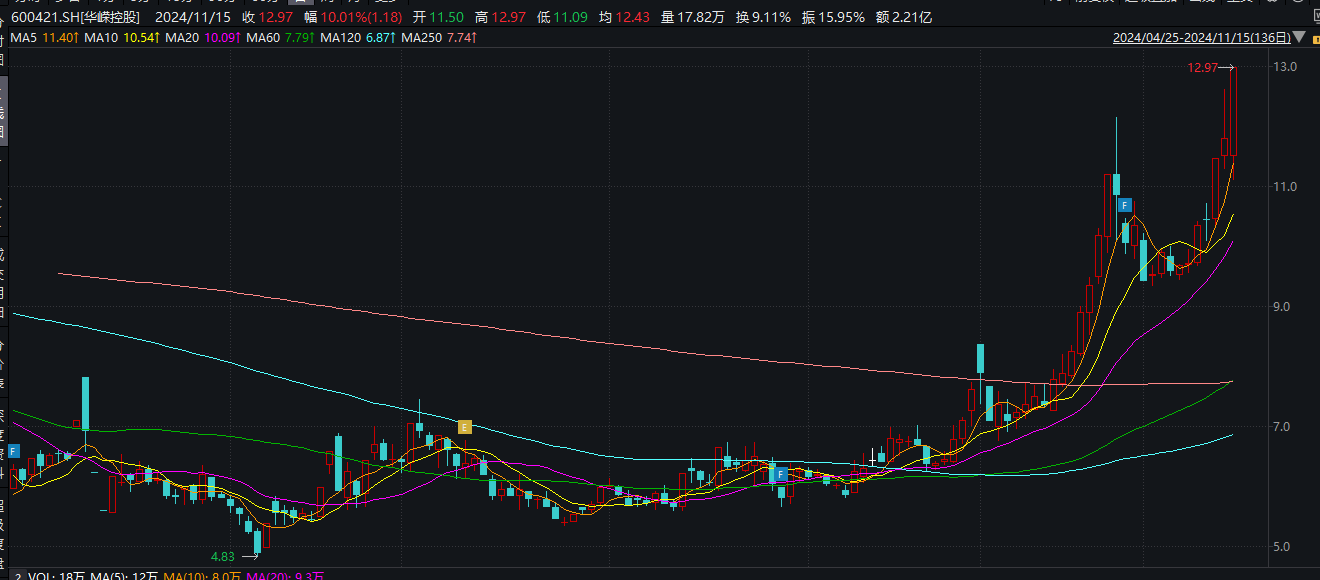Click the 4.83 low price annotation

222,556
